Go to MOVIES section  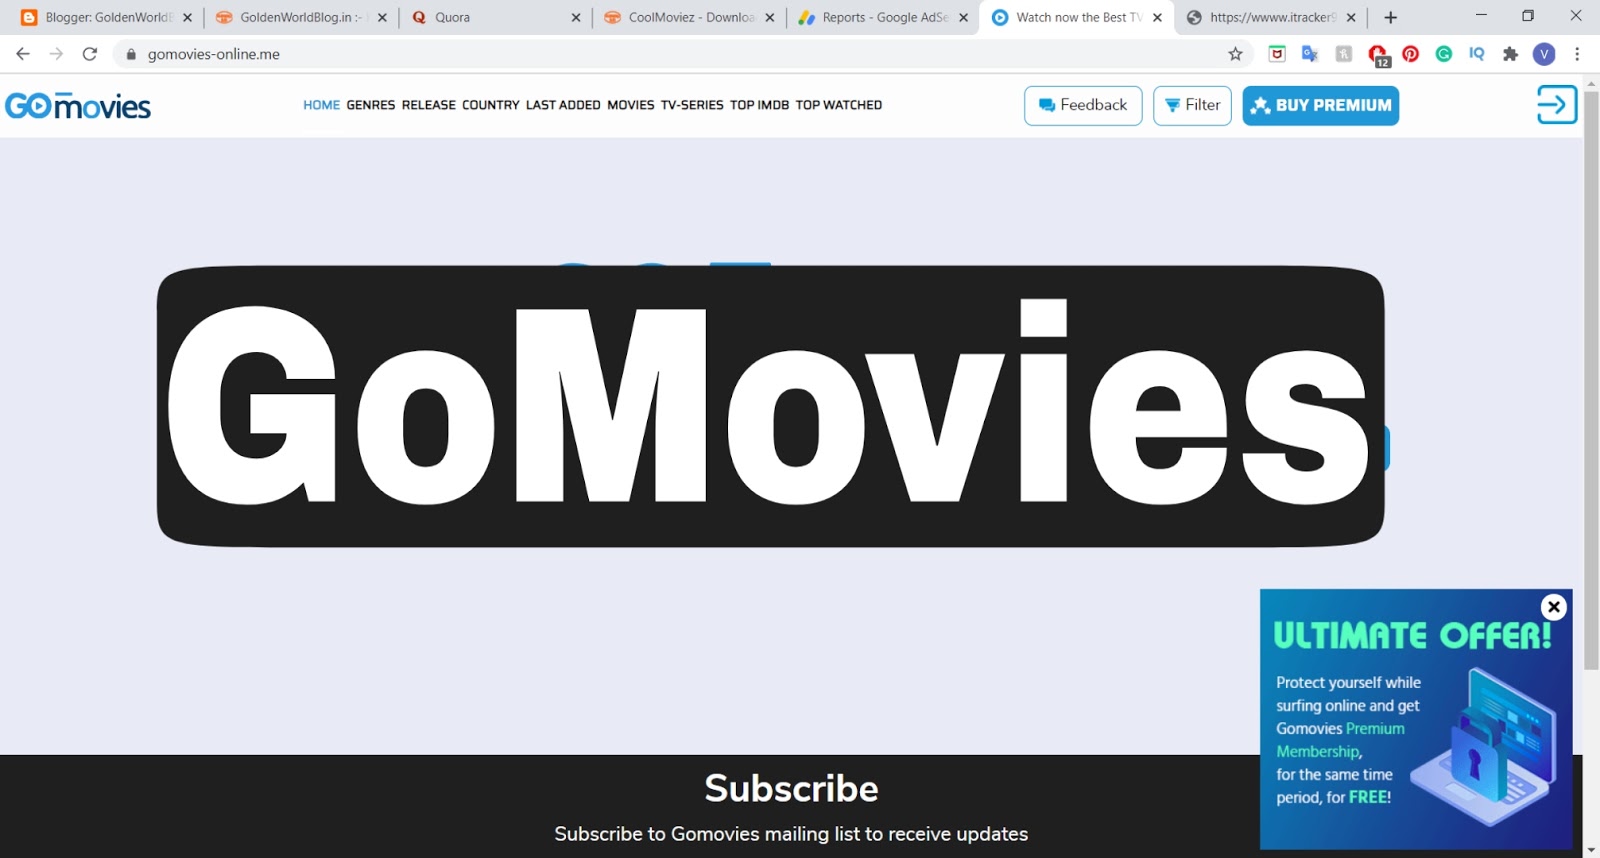630,105
